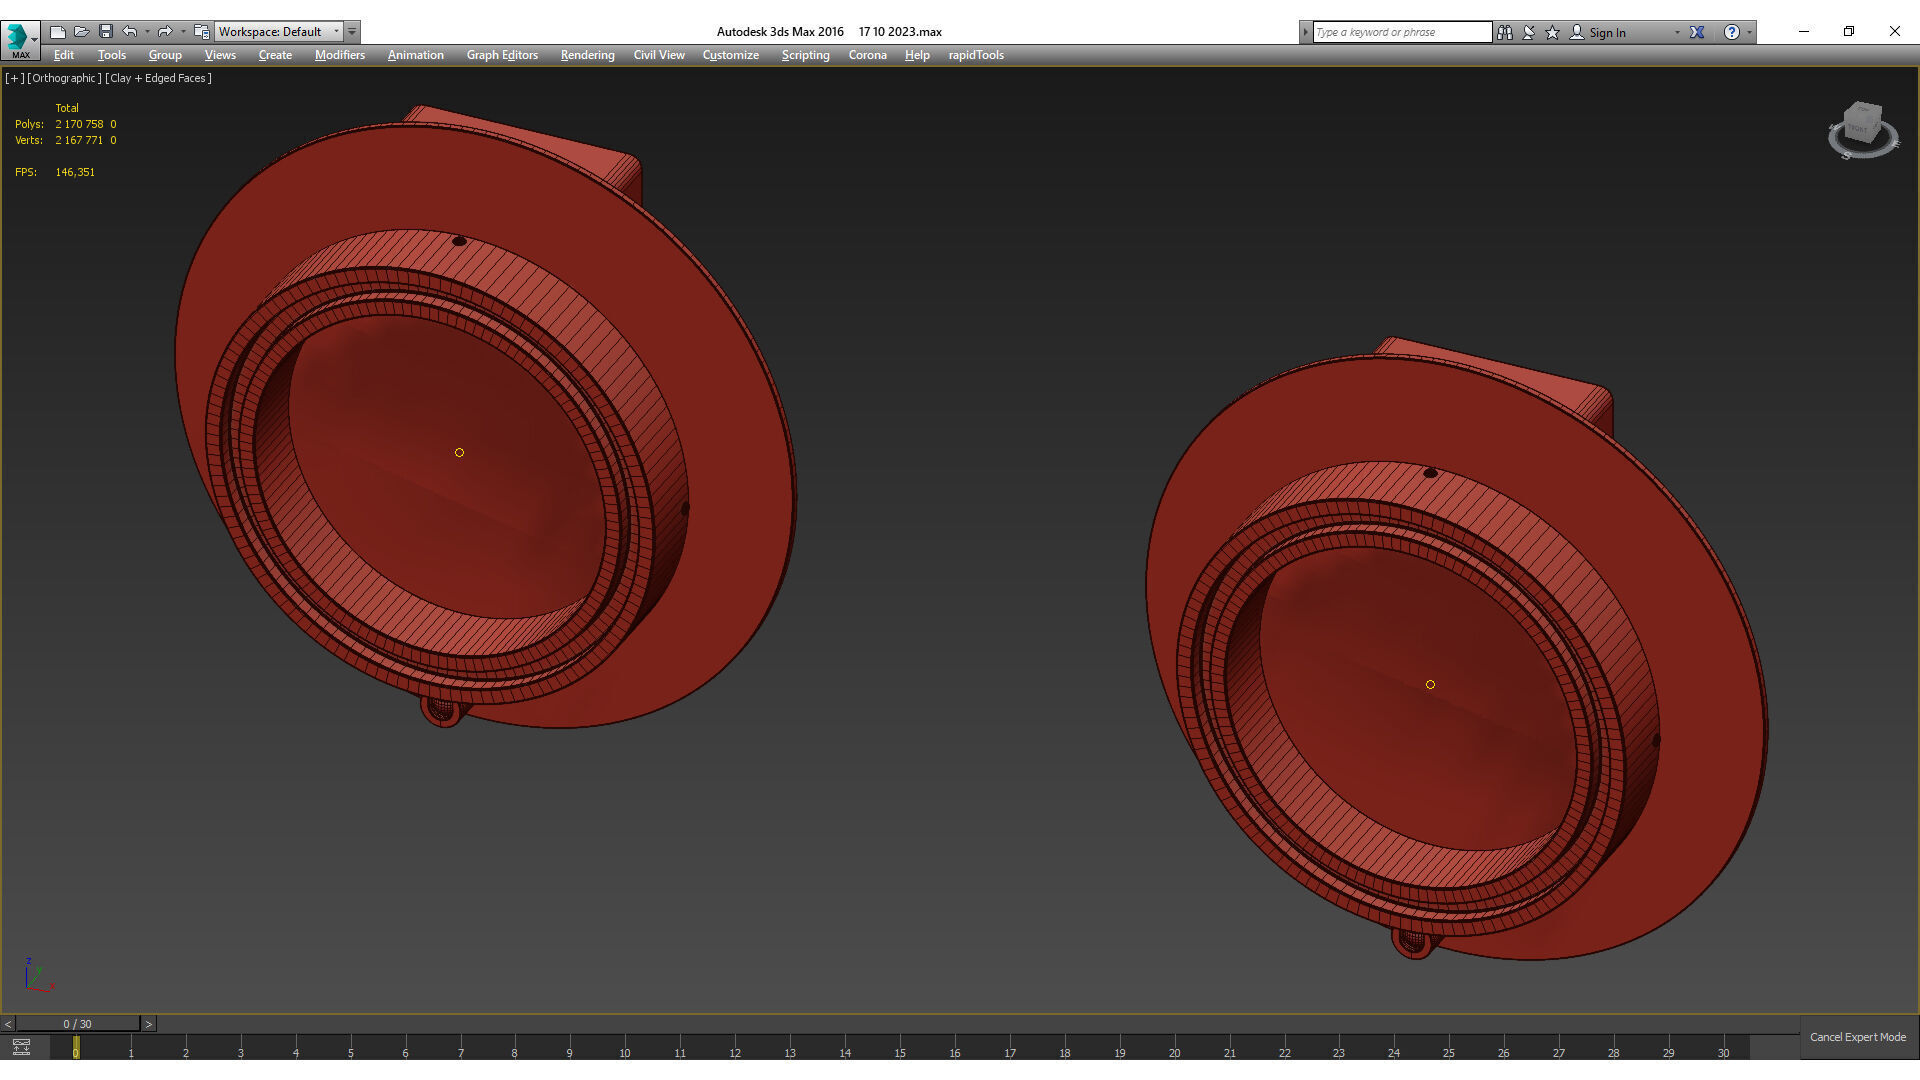The height and width of the screenshot is (1080, 1920).
Task: Click the [+] viewport general label
Action: click(14, 78)
